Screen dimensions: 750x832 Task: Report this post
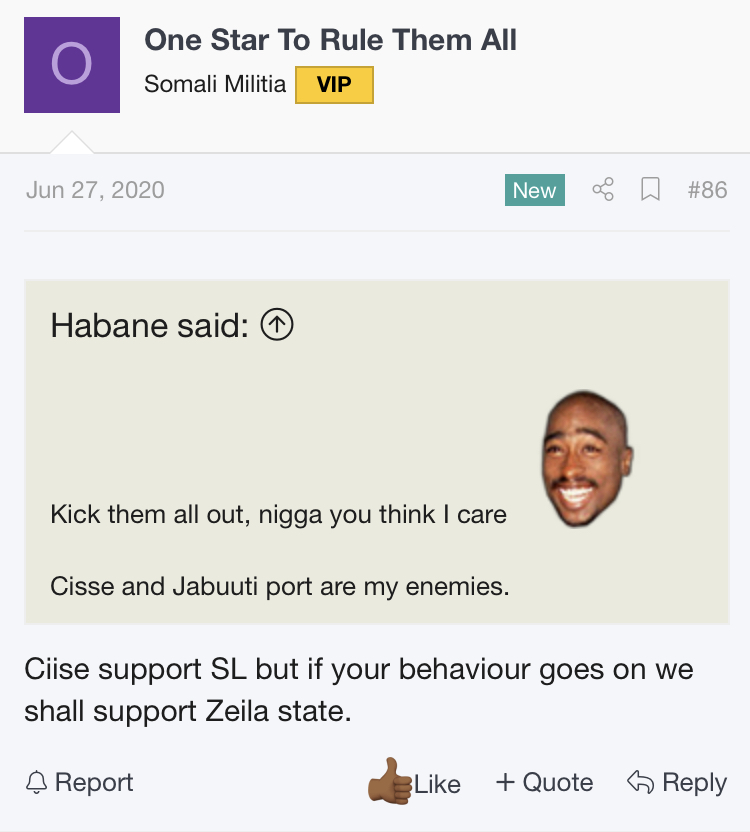coord(94,782)
